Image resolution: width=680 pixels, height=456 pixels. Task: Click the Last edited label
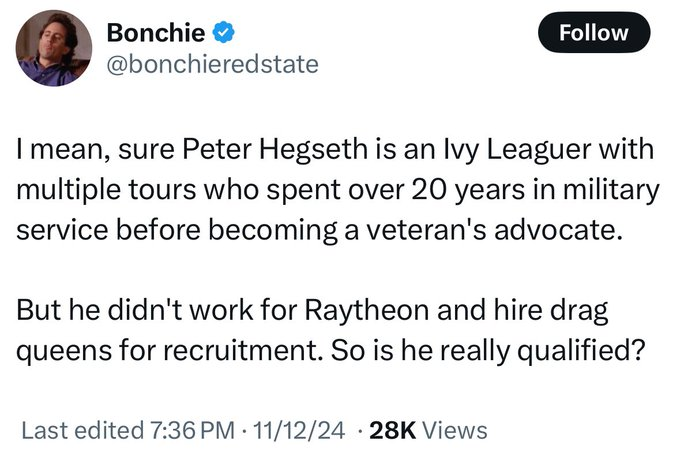click(81, 431)
